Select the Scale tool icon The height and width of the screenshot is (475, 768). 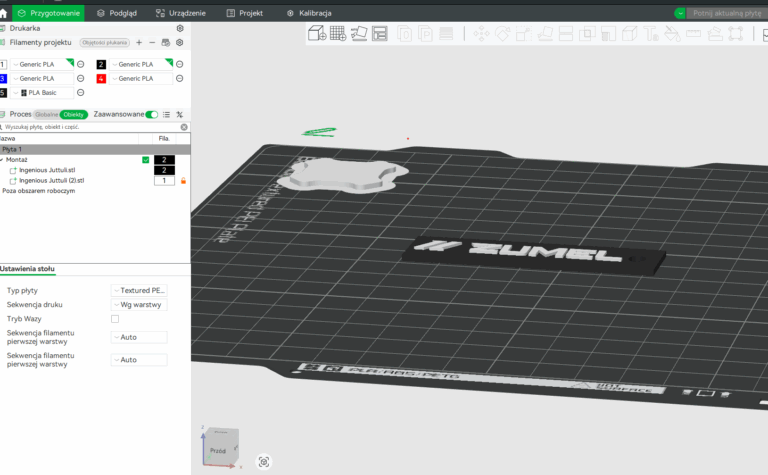[524, 34]
